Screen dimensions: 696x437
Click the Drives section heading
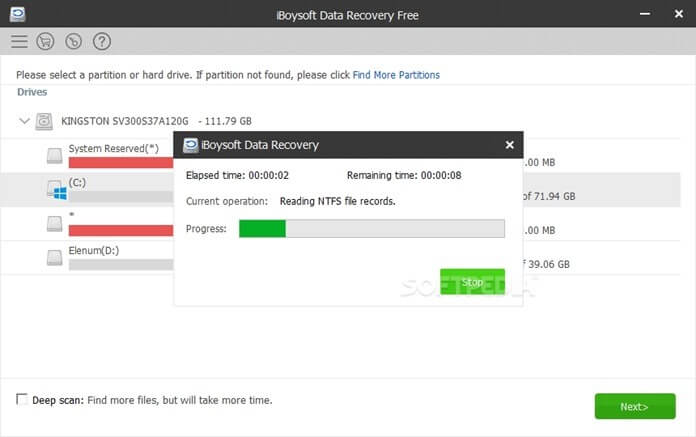(32, 92)
